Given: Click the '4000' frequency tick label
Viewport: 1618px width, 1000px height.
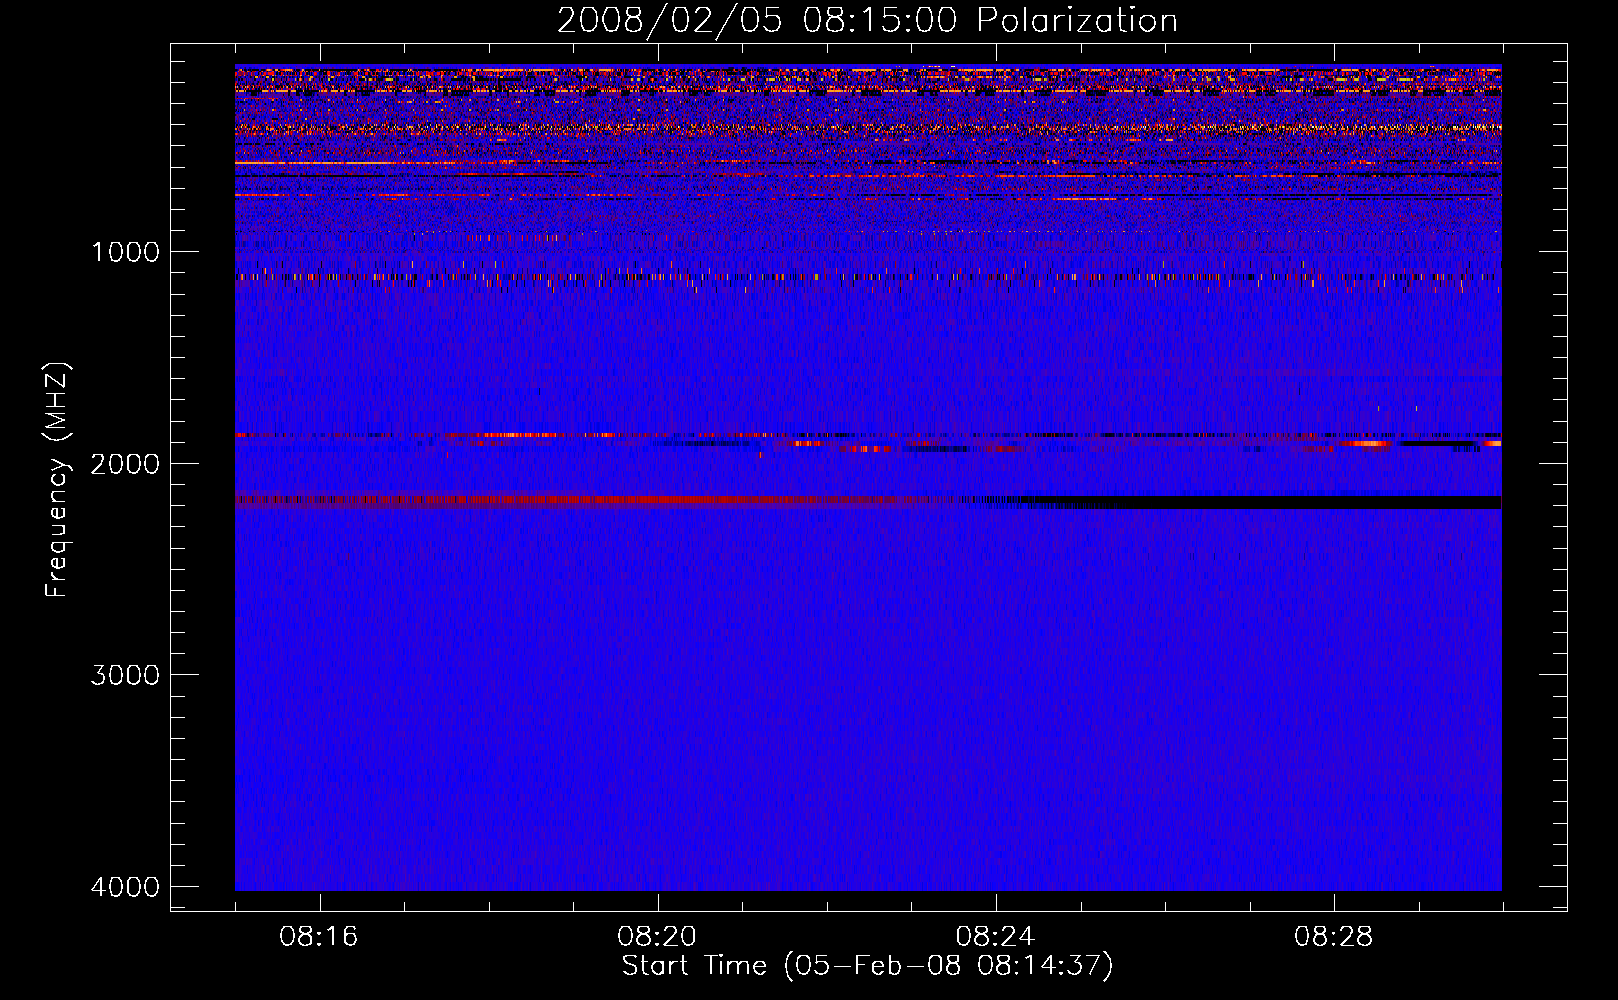Looking at the screenshot, I should click(x=125, y=886).
